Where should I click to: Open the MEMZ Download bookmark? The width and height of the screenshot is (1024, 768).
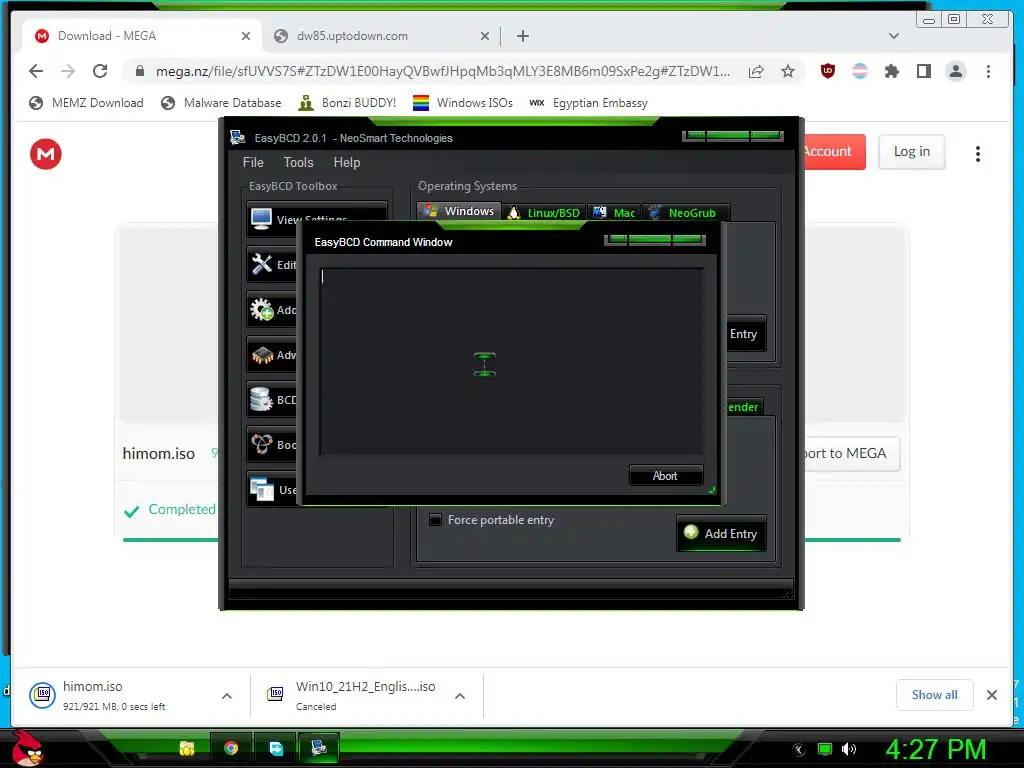tap(86, 103)
